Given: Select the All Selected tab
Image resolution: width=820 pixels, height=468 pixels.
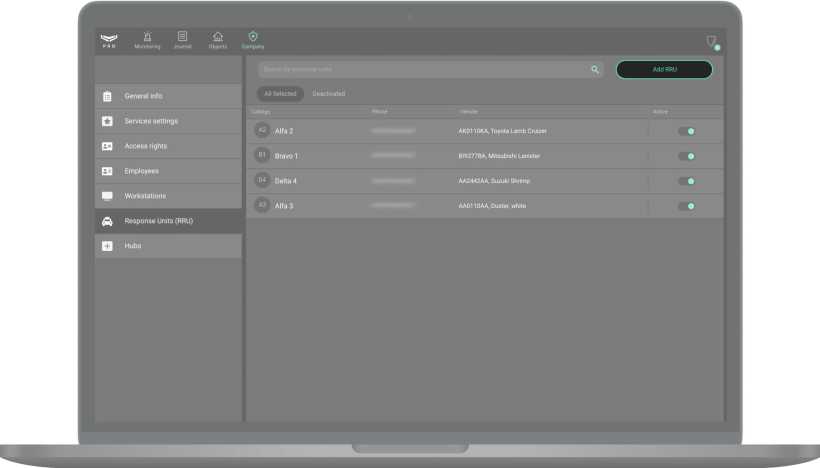Looking at the screenshot, I should [280, 94].
